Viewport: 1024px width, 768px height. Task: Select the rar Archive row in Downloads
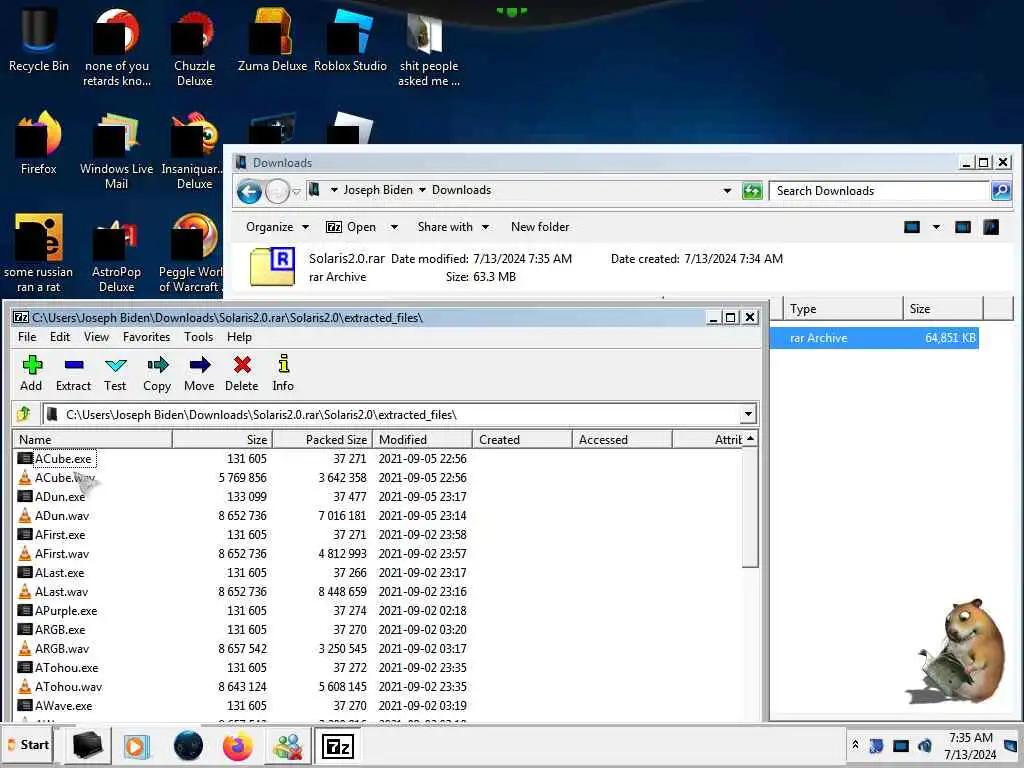point(874,338)
